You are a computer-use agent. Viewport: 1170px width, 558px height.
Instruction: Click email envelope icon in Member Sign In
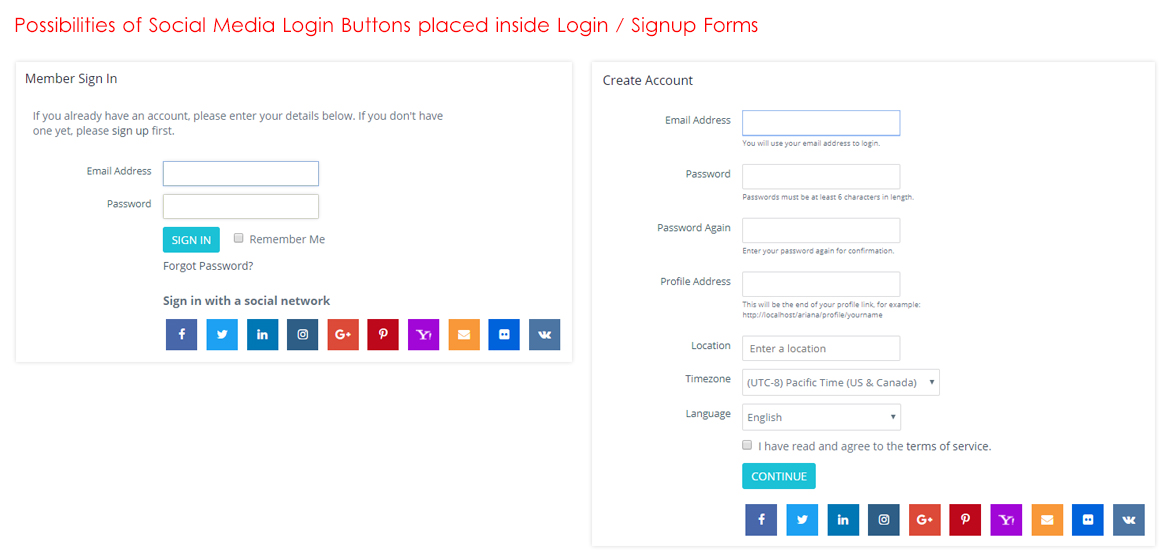tap(464, 334)
